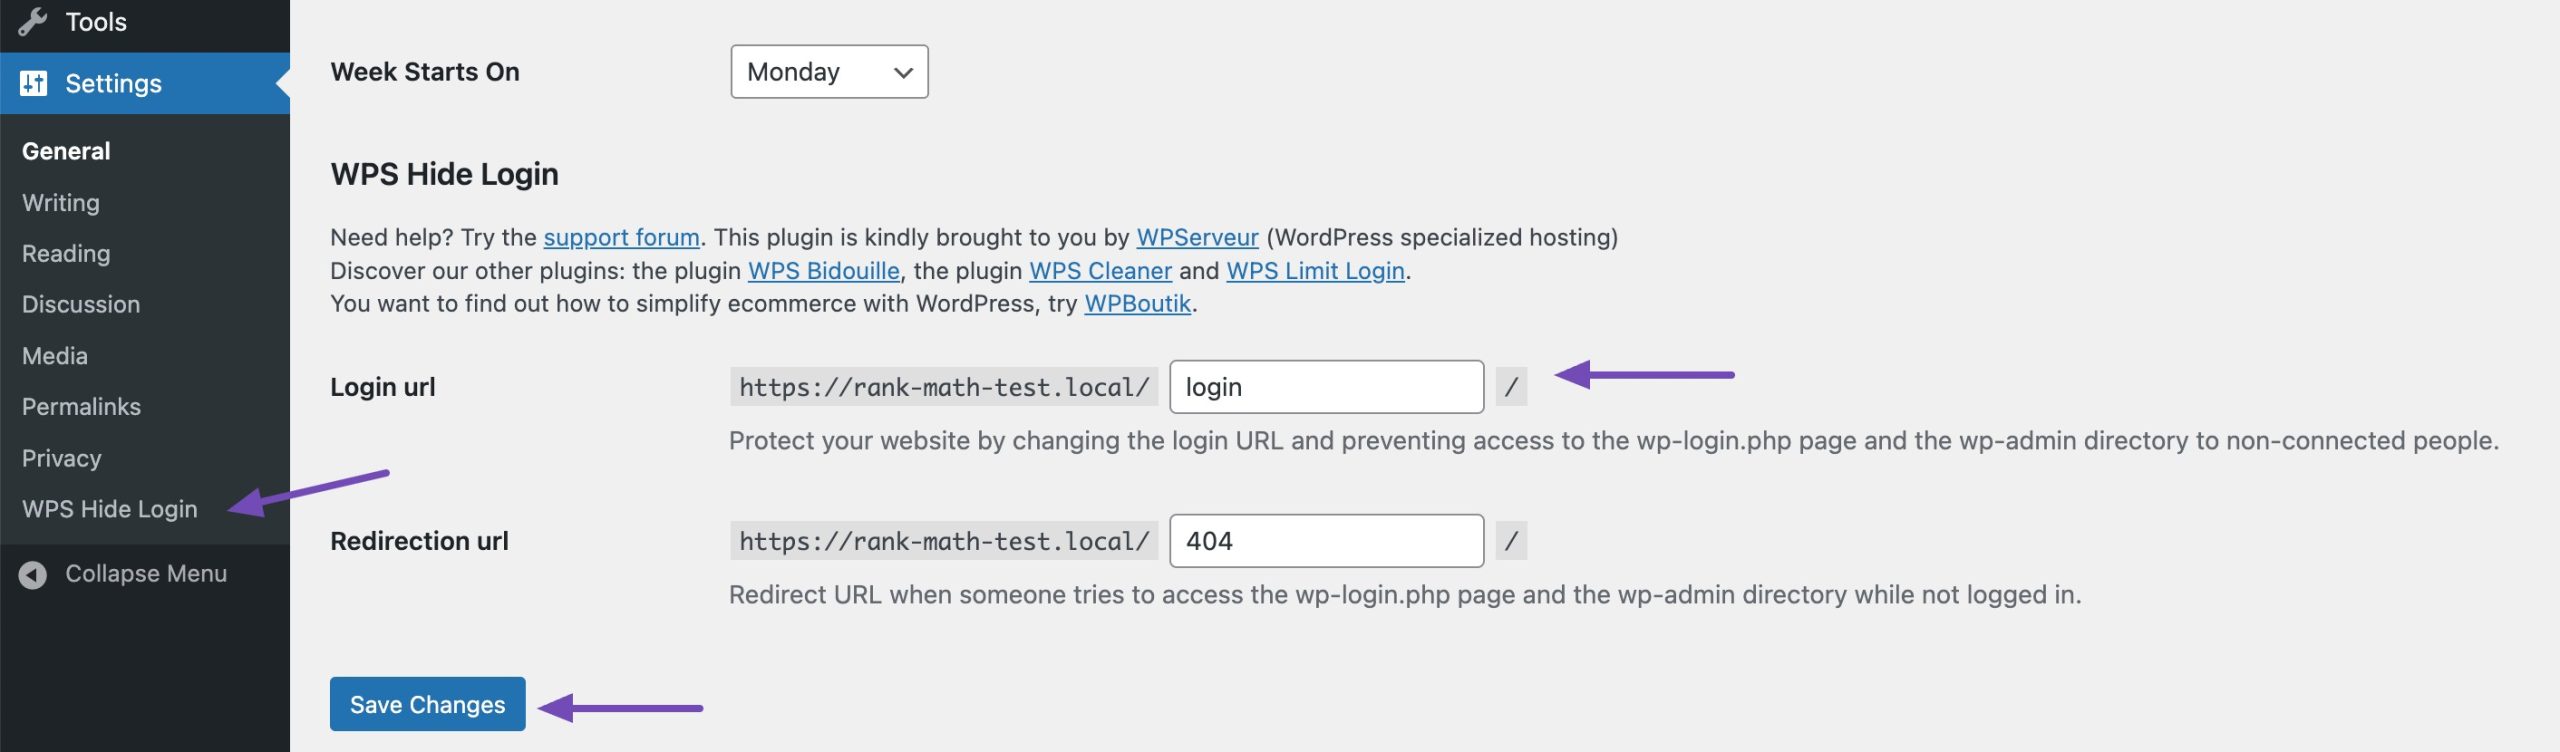
Task: Click the Tools wrench icon
Action: pos(33,22)
